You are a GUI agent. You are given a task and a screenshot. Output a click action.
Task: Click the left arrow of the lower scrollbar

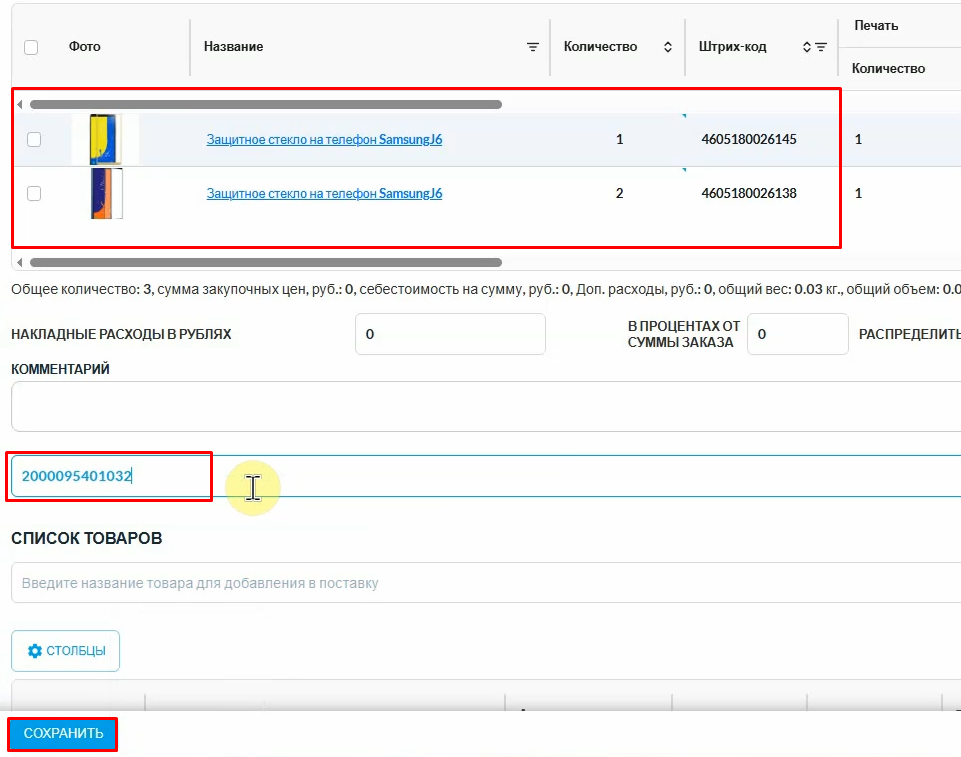click(x=20, y=263)
